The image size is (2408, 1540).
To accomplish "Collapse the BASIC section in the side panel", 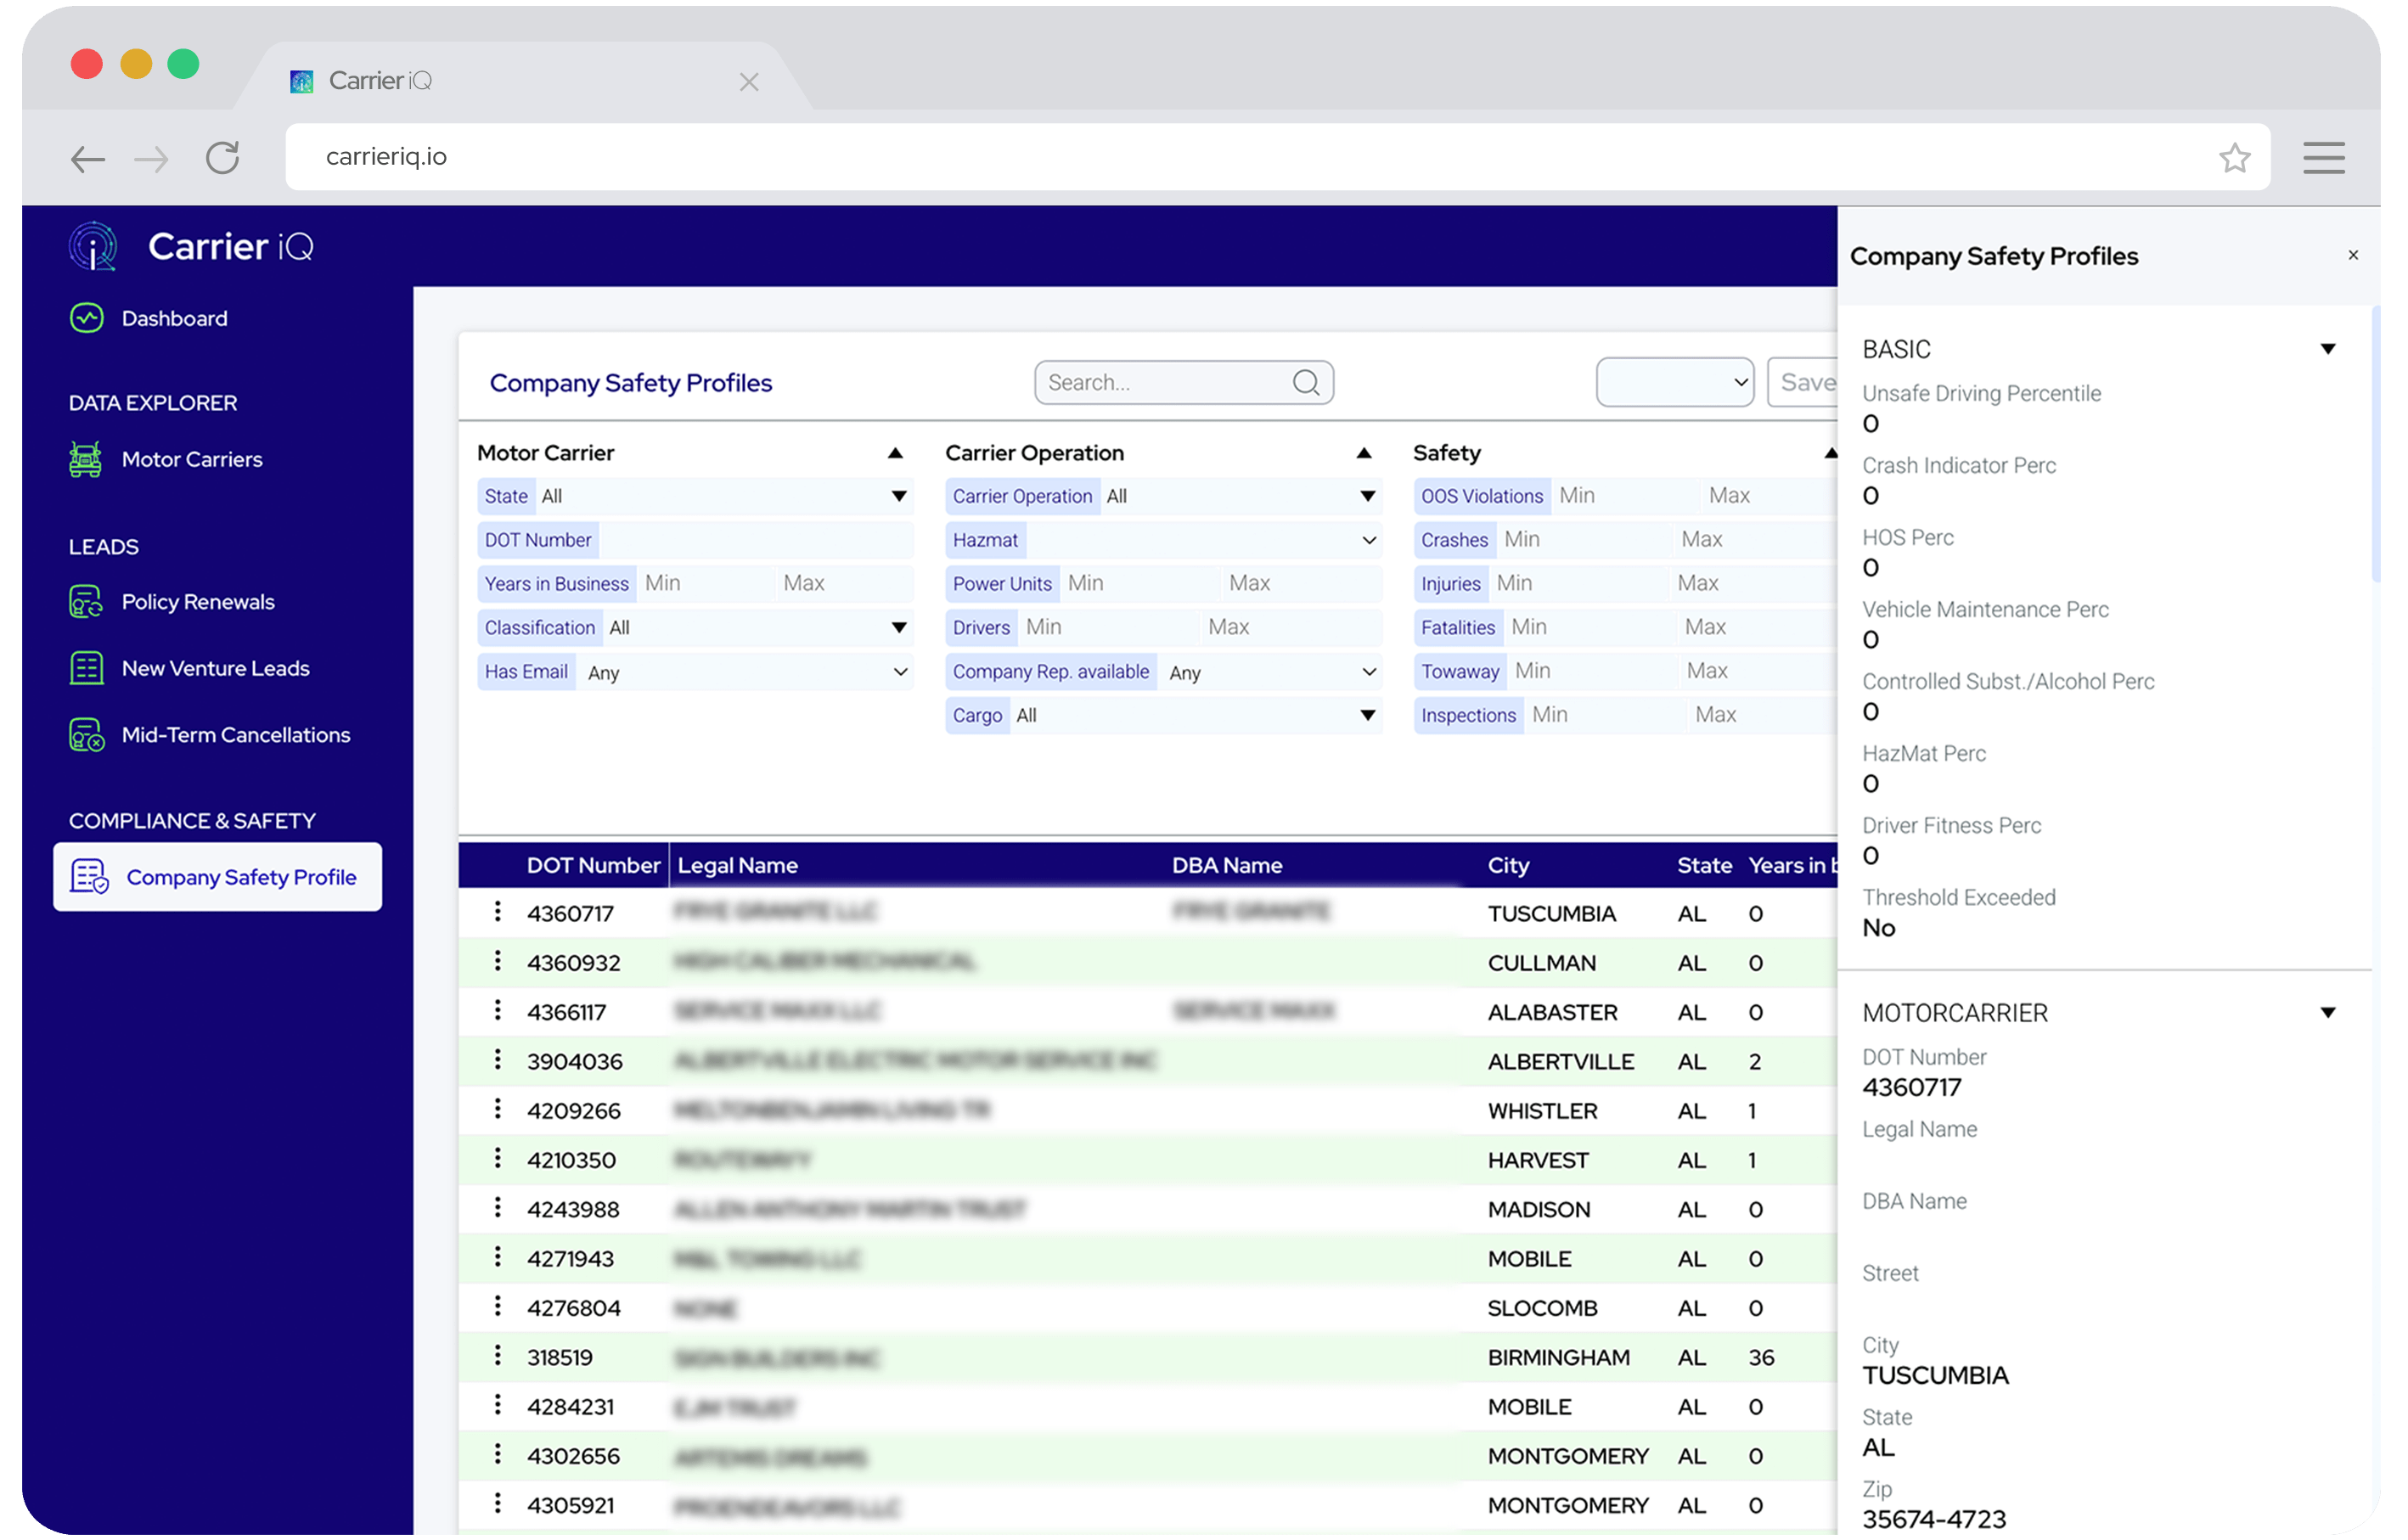I will click(x=2327, y=349).
